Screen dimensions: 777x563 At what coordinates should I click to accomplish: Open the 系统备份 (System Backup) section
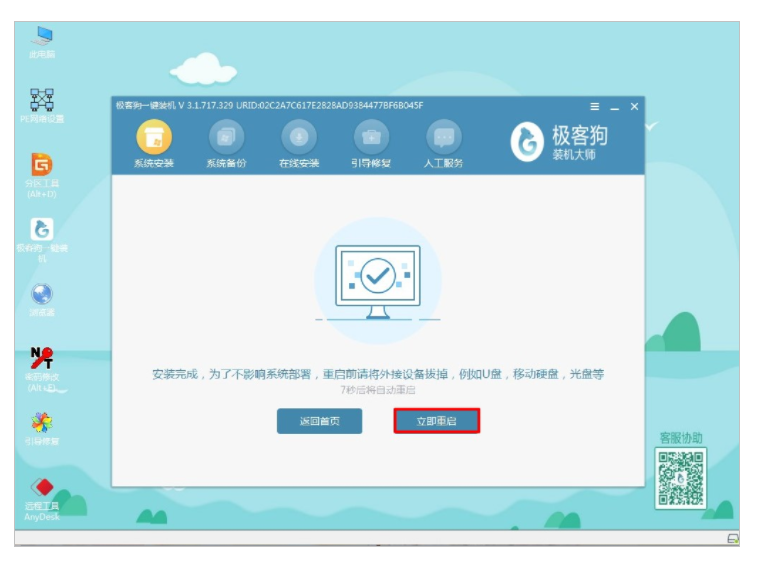click(226, 140)
